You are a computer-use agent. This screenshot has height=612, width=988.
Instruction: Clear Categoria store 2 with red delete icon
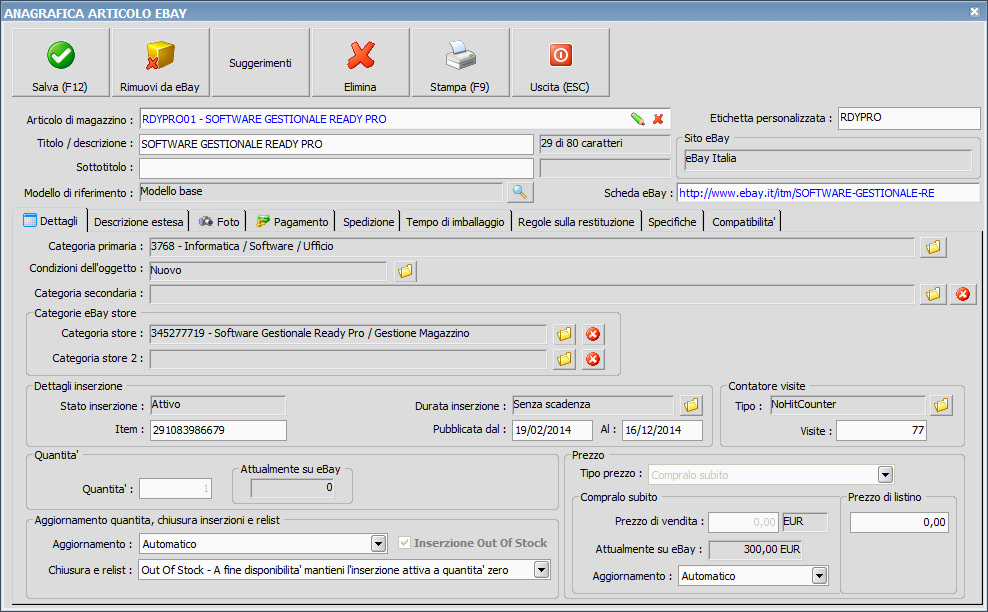coord(593,359)
